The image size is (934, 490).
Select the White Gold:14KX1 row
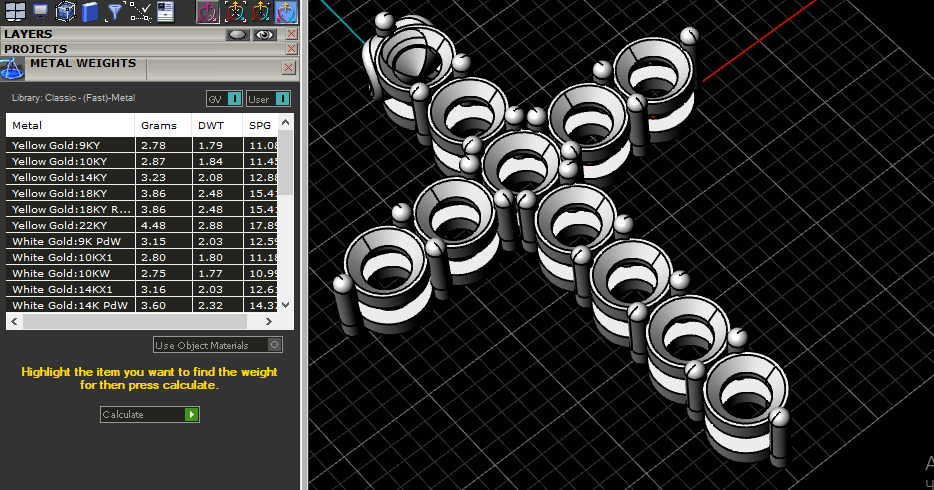141,290
